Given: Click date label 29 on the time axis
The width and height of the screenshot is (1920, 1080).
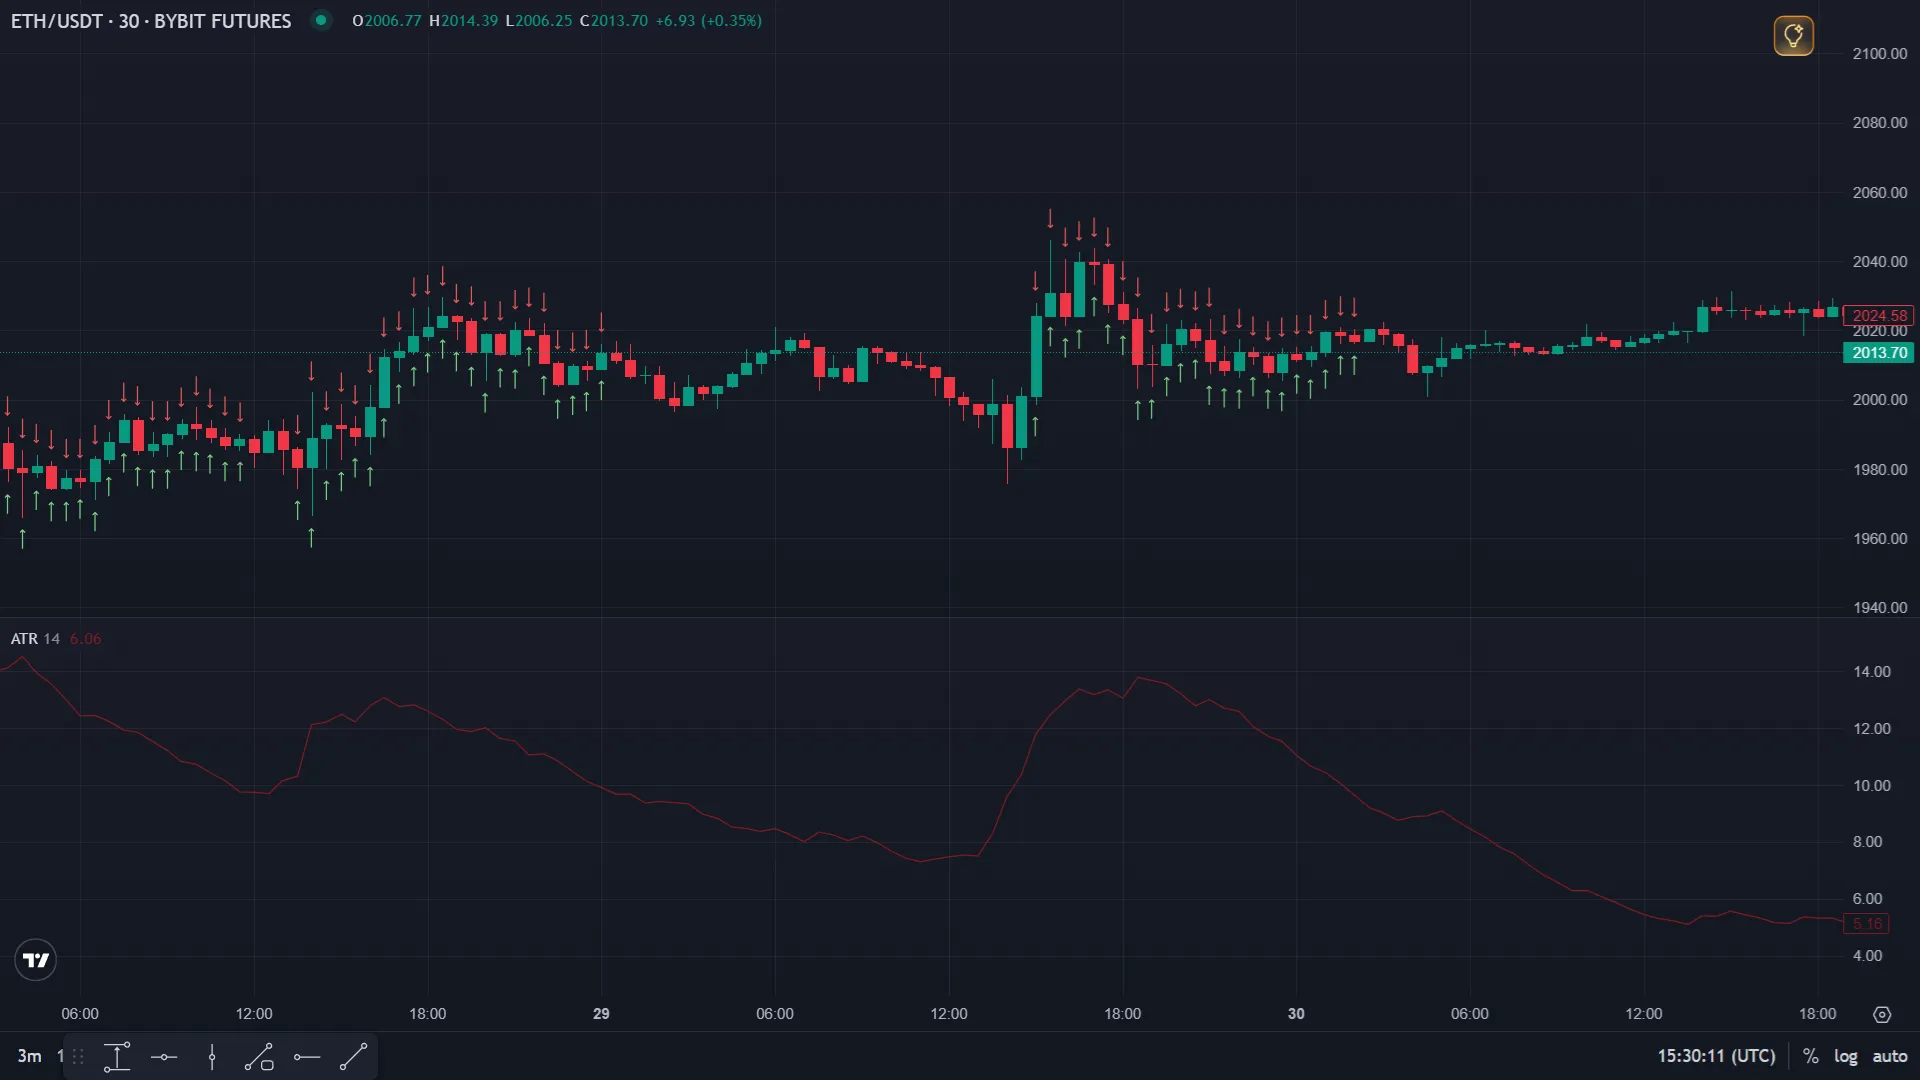Looking at the screenshot, I should point(601,1014).
